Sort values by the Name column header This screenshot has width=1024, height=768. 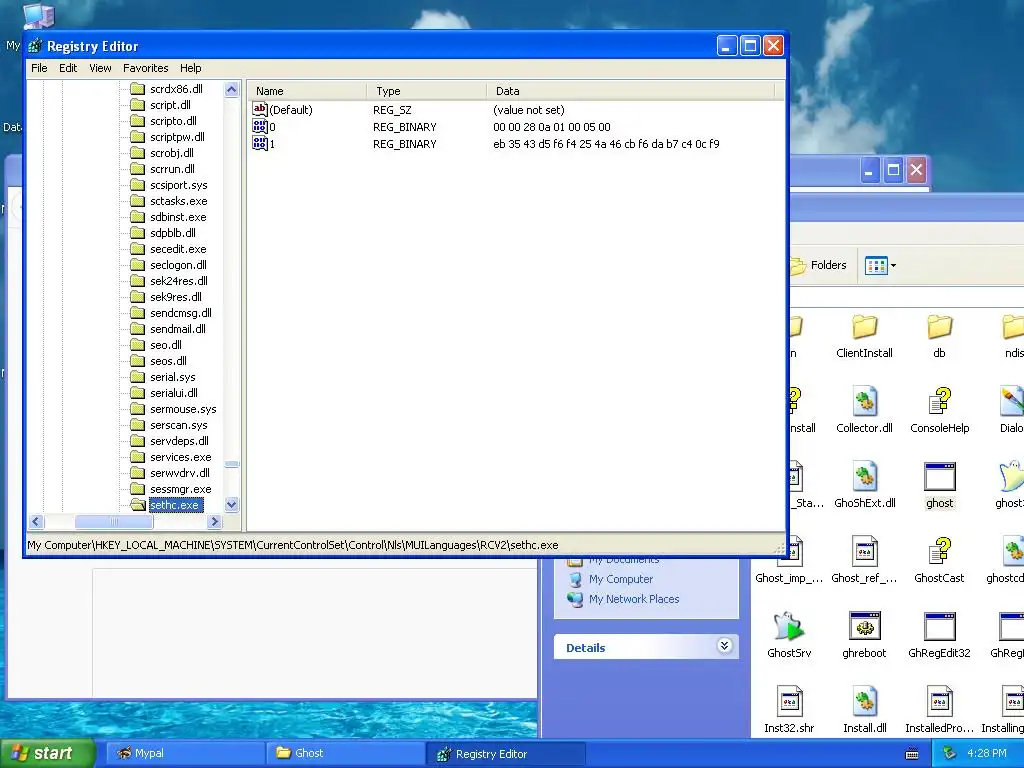(x=306, y=91)
